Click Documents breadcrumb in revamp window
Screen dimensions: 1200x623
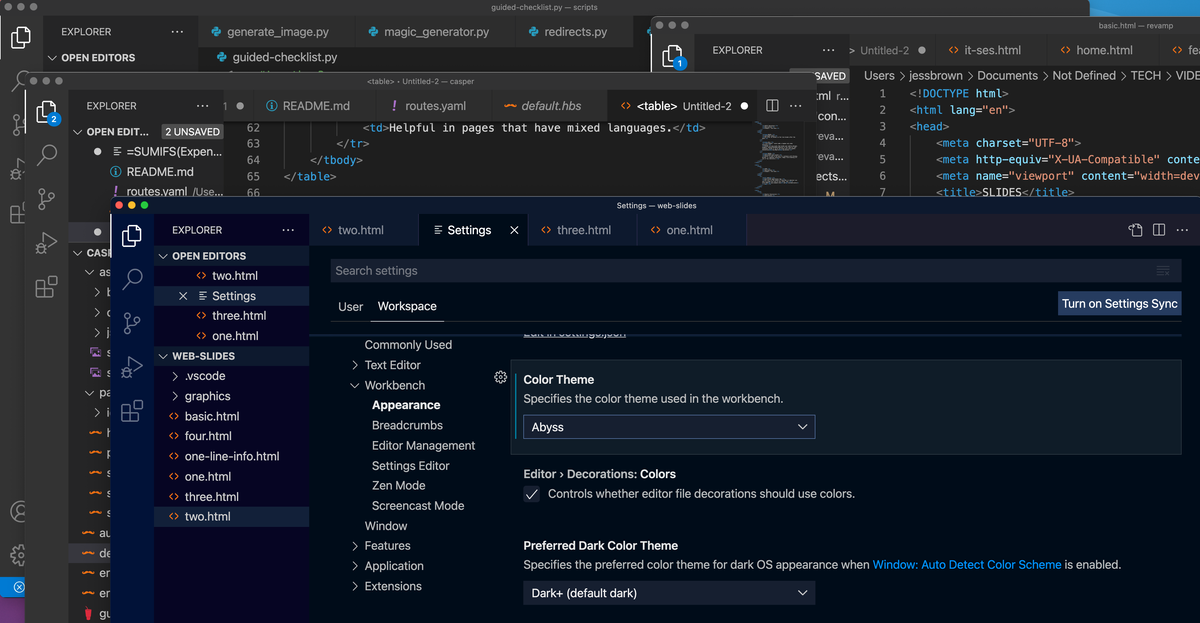1007,75
